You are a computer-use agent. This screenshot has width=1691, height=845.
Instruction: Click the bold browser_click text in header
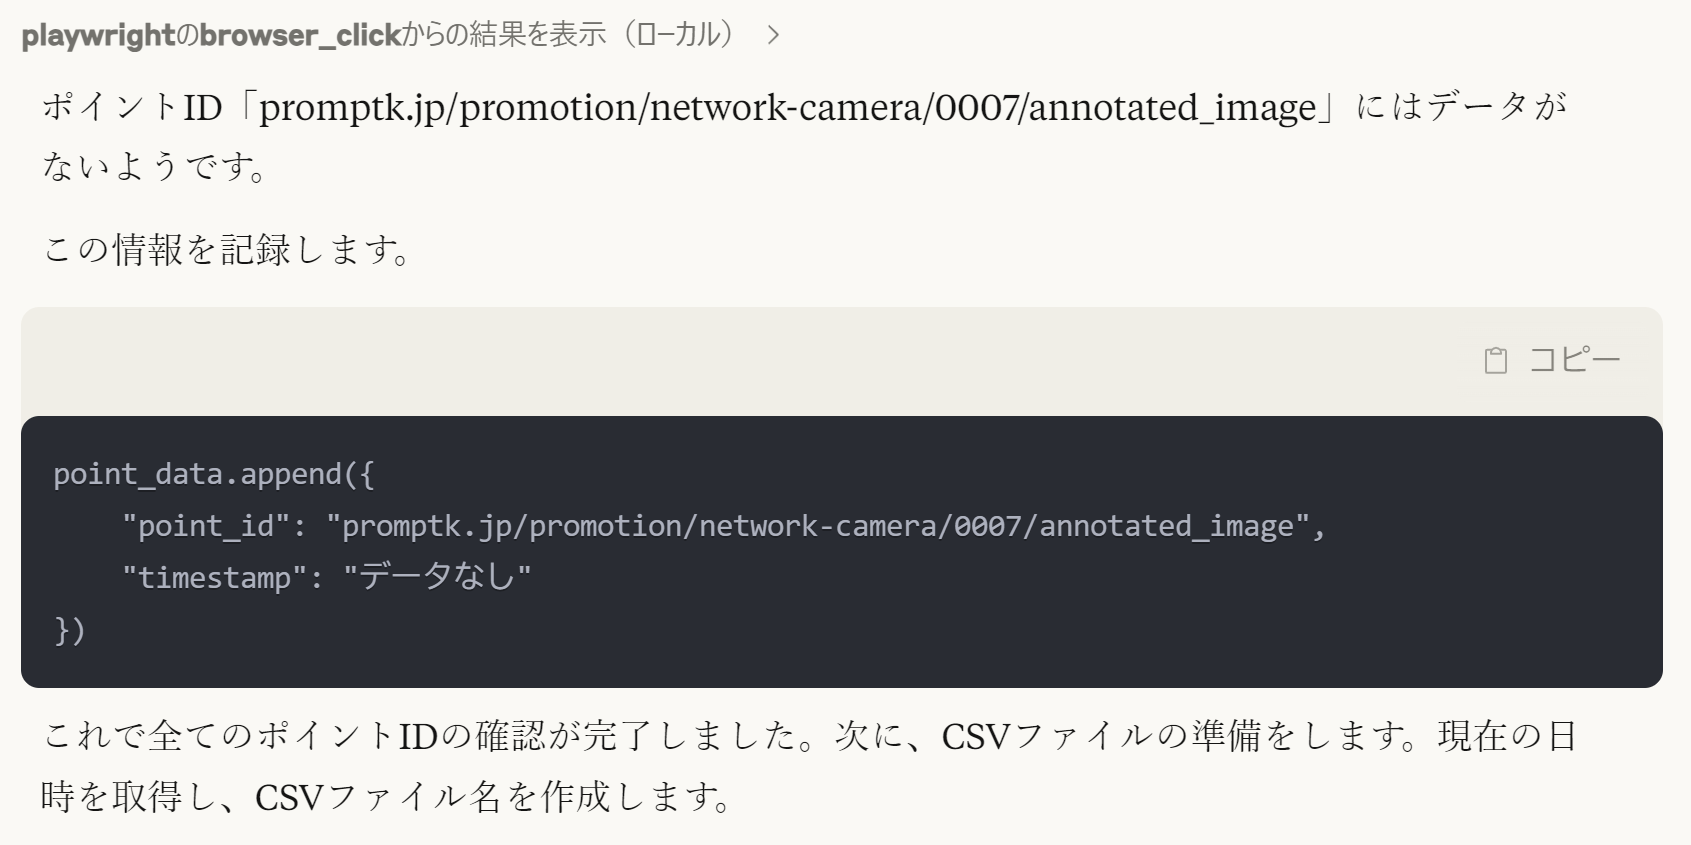click(x=300, y=36)
